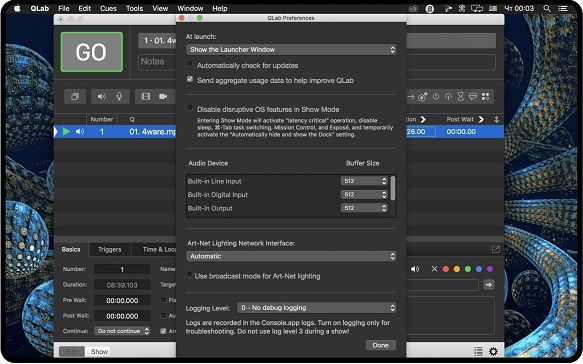
Task: Set cue color to green
Action: (468, 269)
